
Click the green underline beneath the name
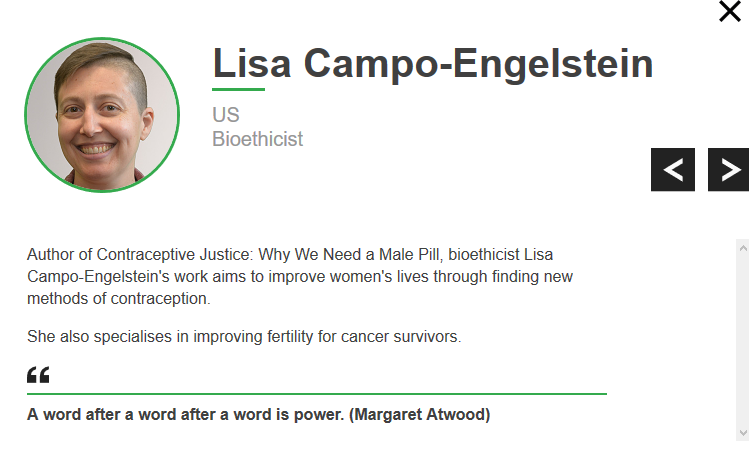tap(238, 90)
